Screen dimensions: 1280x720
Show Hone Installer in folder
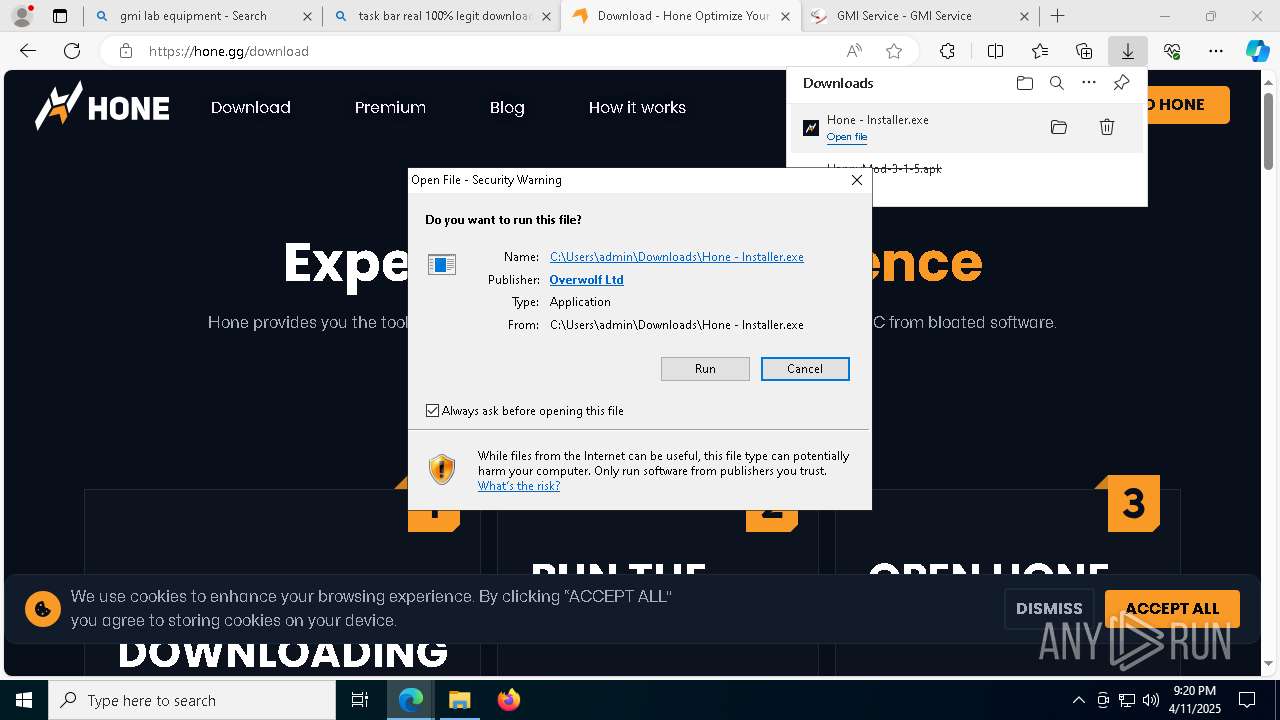[x=1059, y=127]
